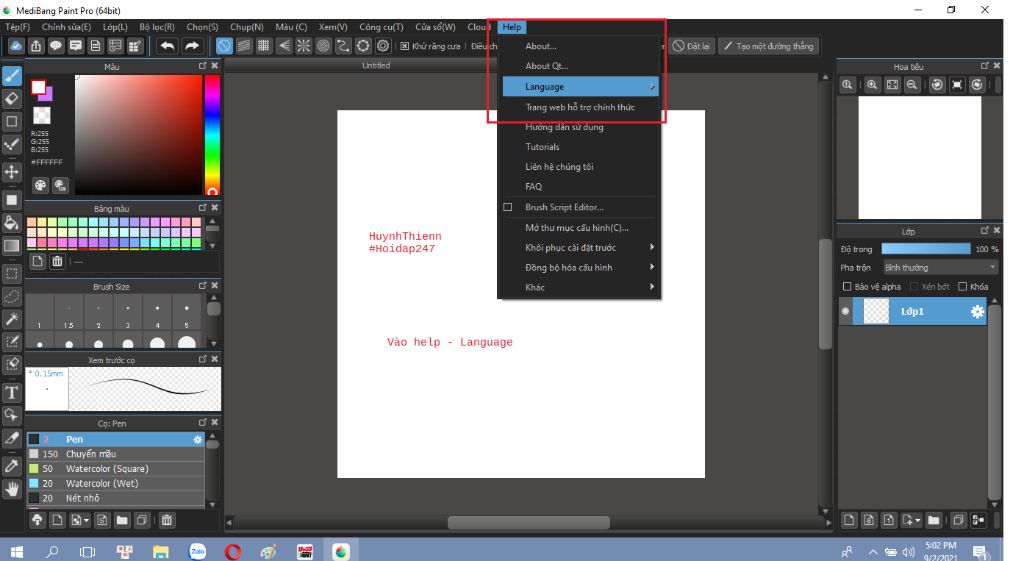
Task: Select Chuyển màu brush
Action: click(116, 454)
